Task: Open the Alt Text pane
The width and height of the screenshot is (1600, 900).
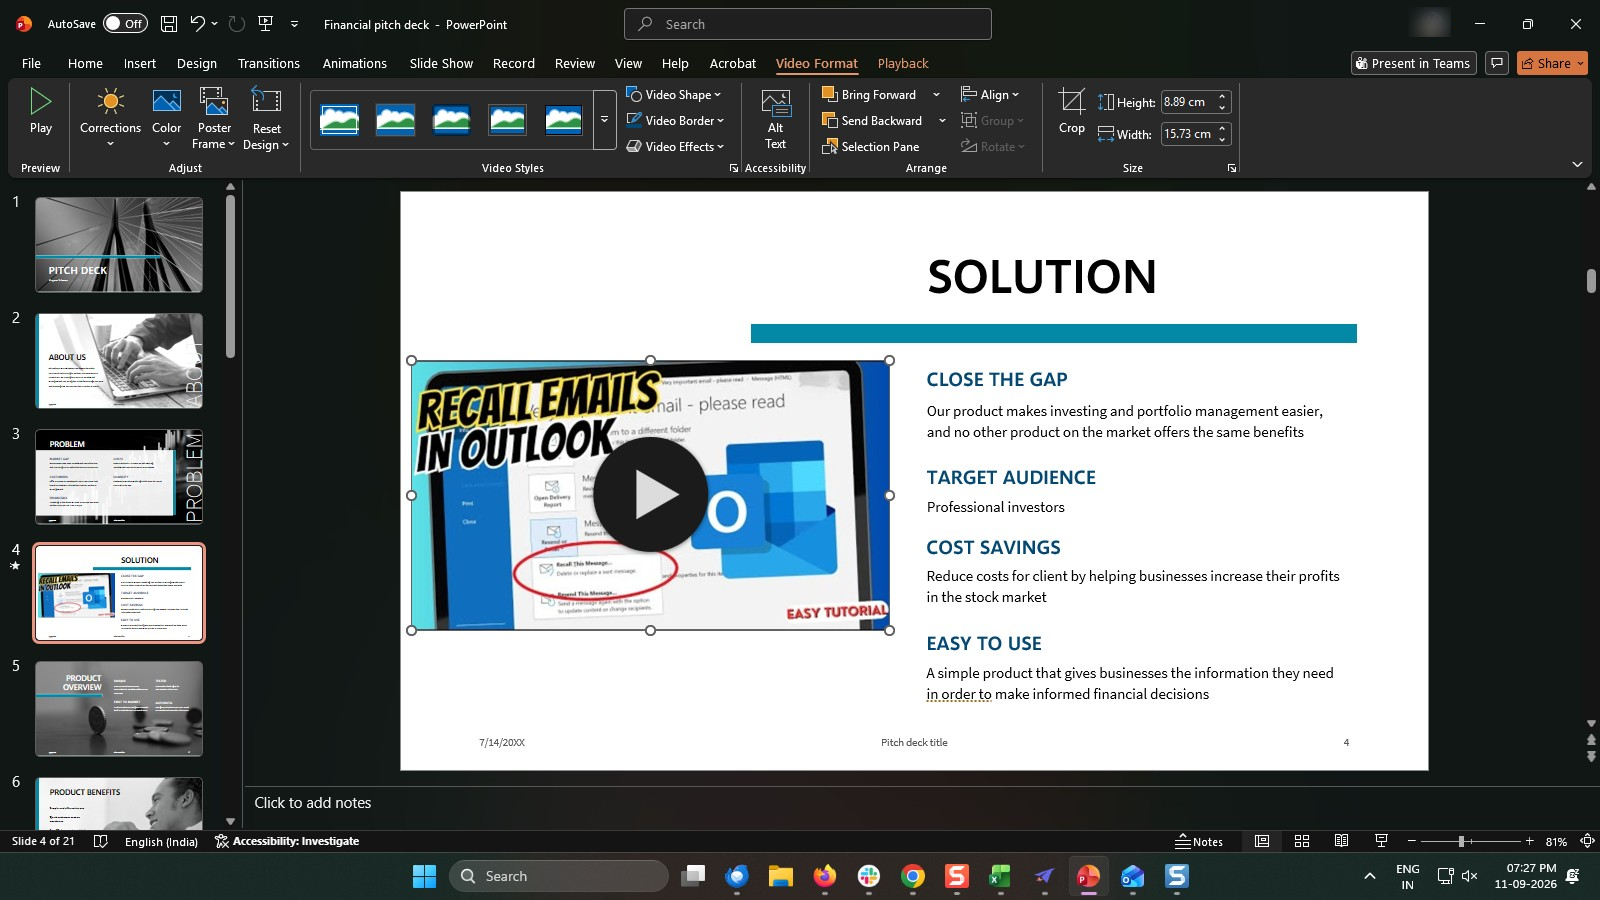Action: pos(776,118)
